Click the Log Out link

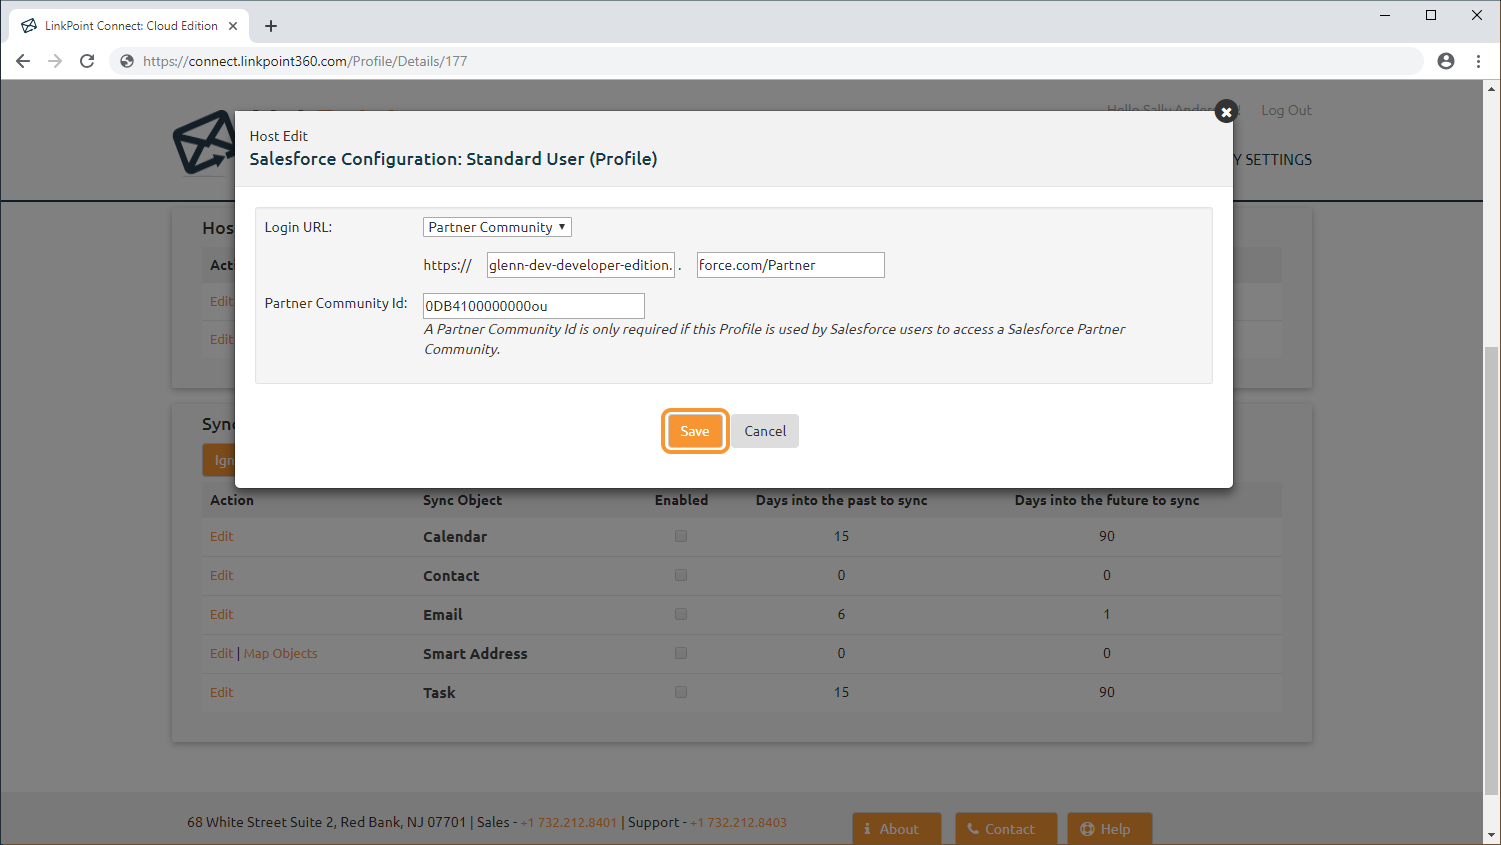click(x=1286, y=110)
